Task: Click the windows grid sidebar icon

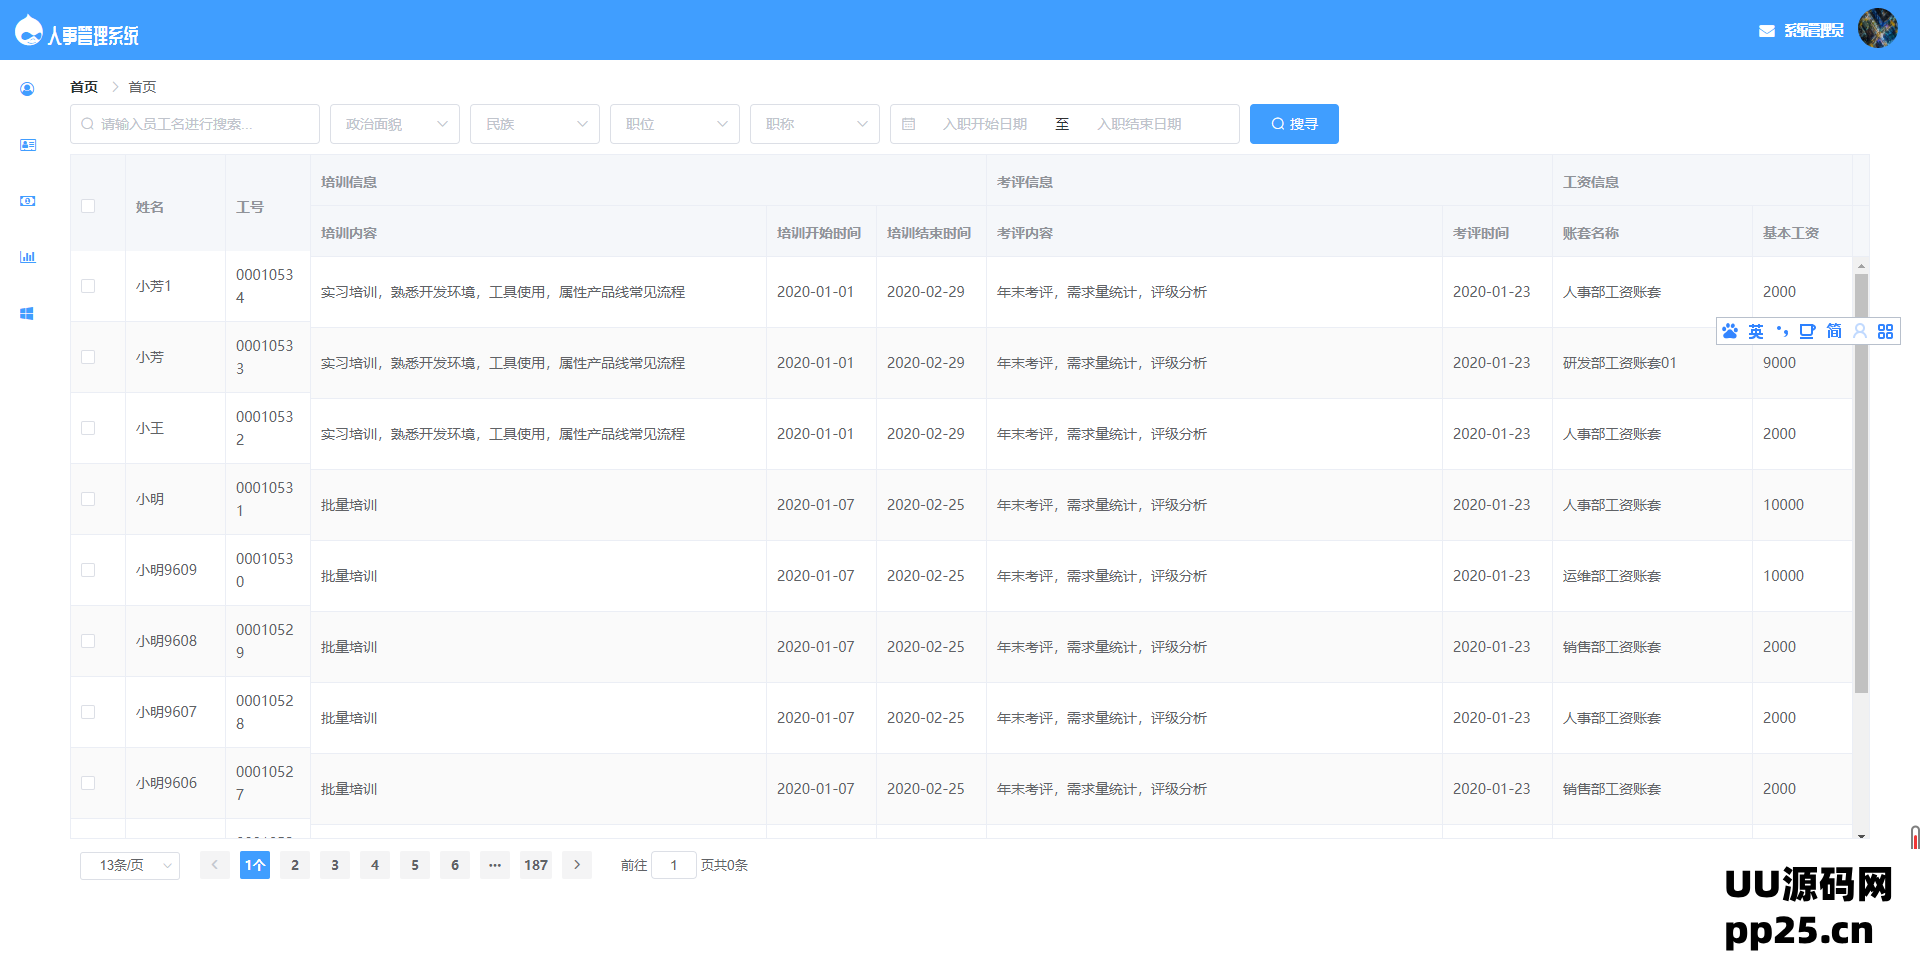Action: (27, 313)
